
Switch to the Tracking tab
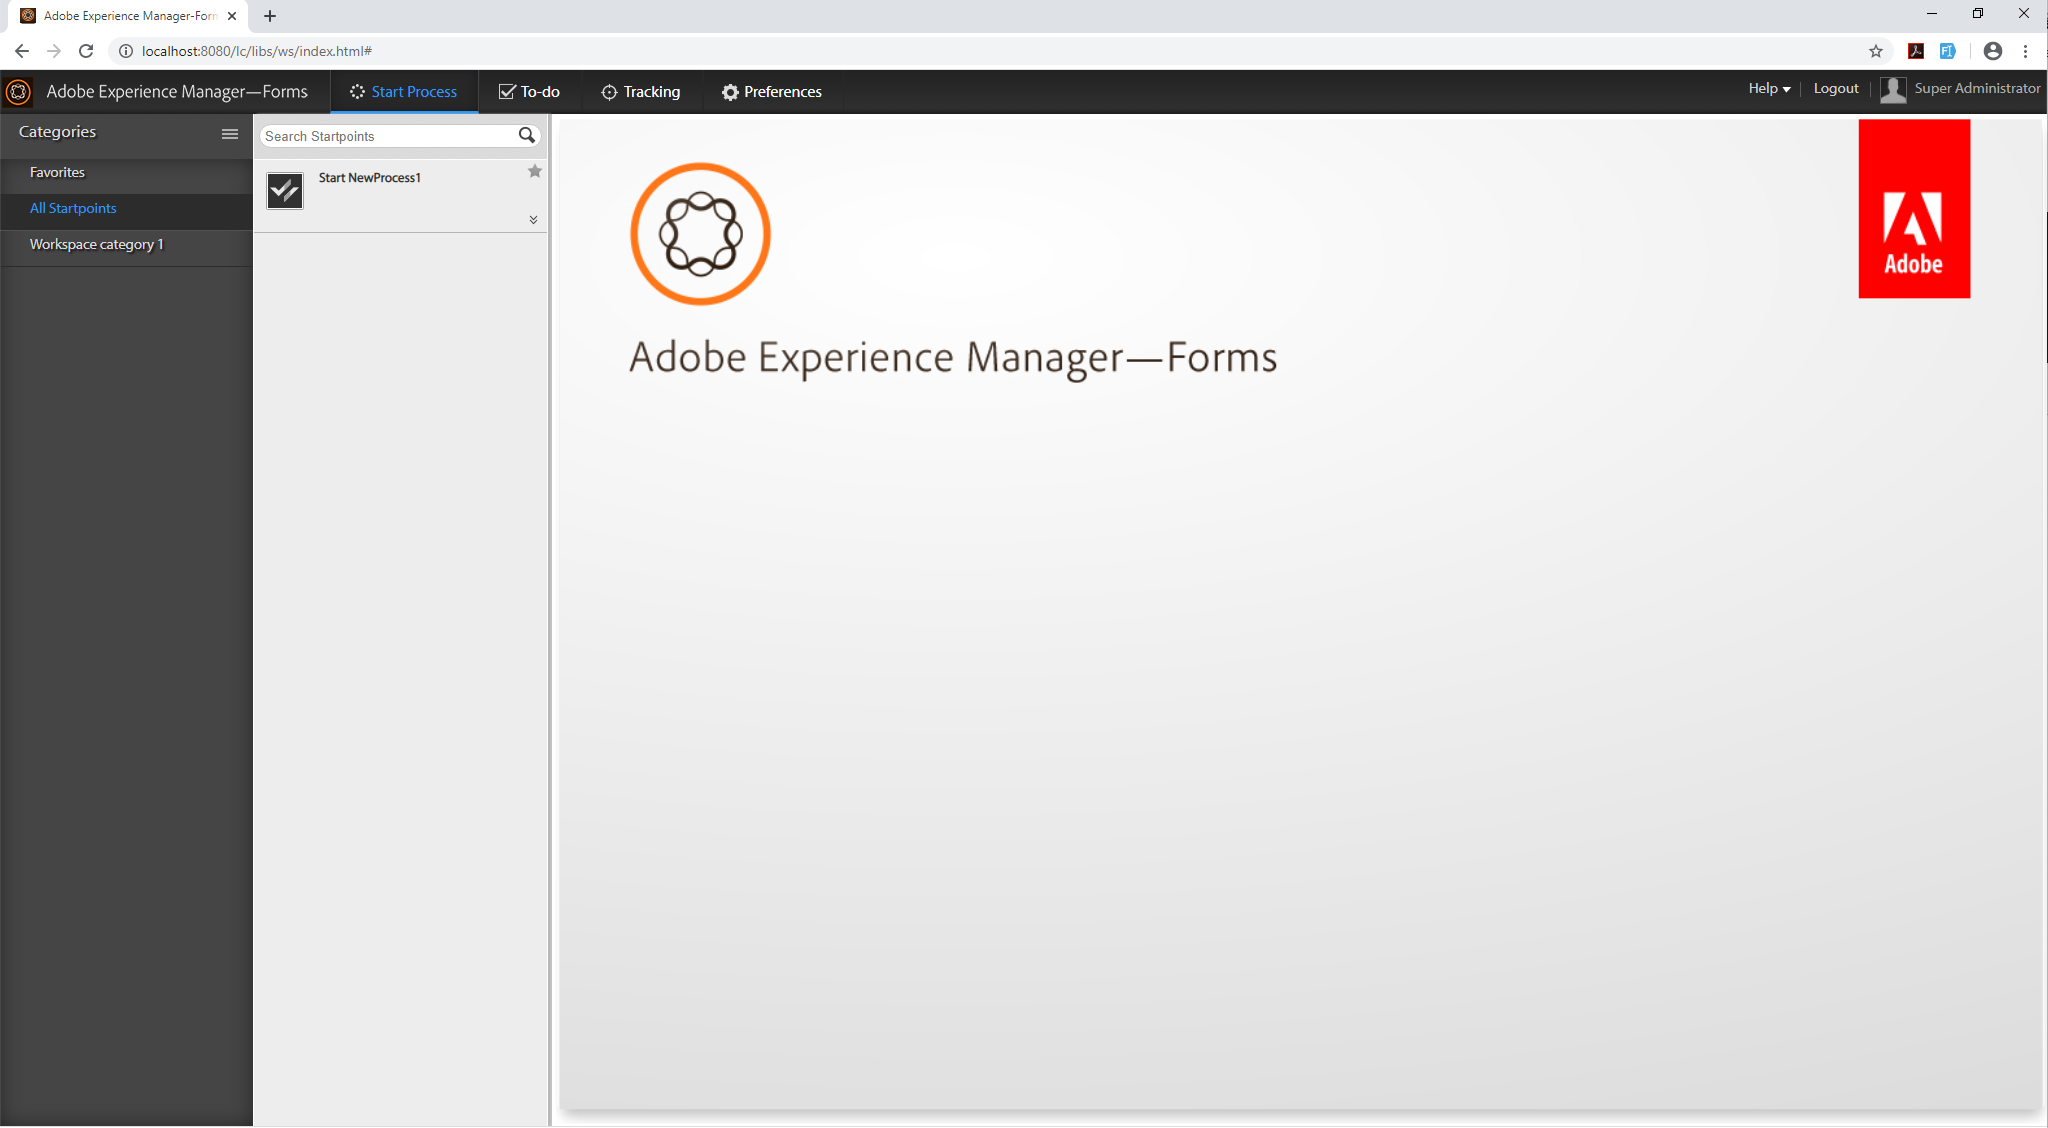click(640, 92)
